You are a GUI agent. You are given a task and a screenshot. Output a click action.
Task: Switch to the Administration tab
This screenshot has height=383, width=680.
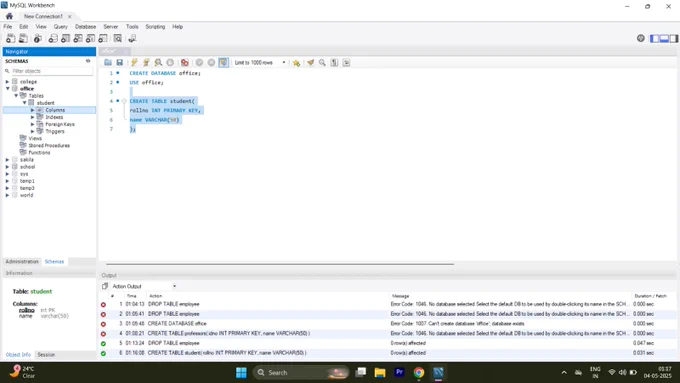pyautogui.click(x=22, y=262)
